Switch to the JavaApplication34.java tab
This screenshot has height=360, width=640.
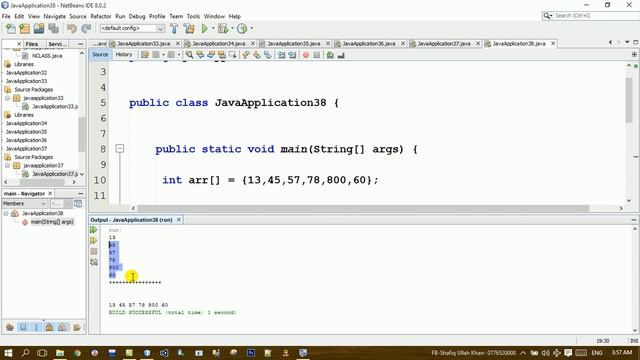(x=219, y=43)
